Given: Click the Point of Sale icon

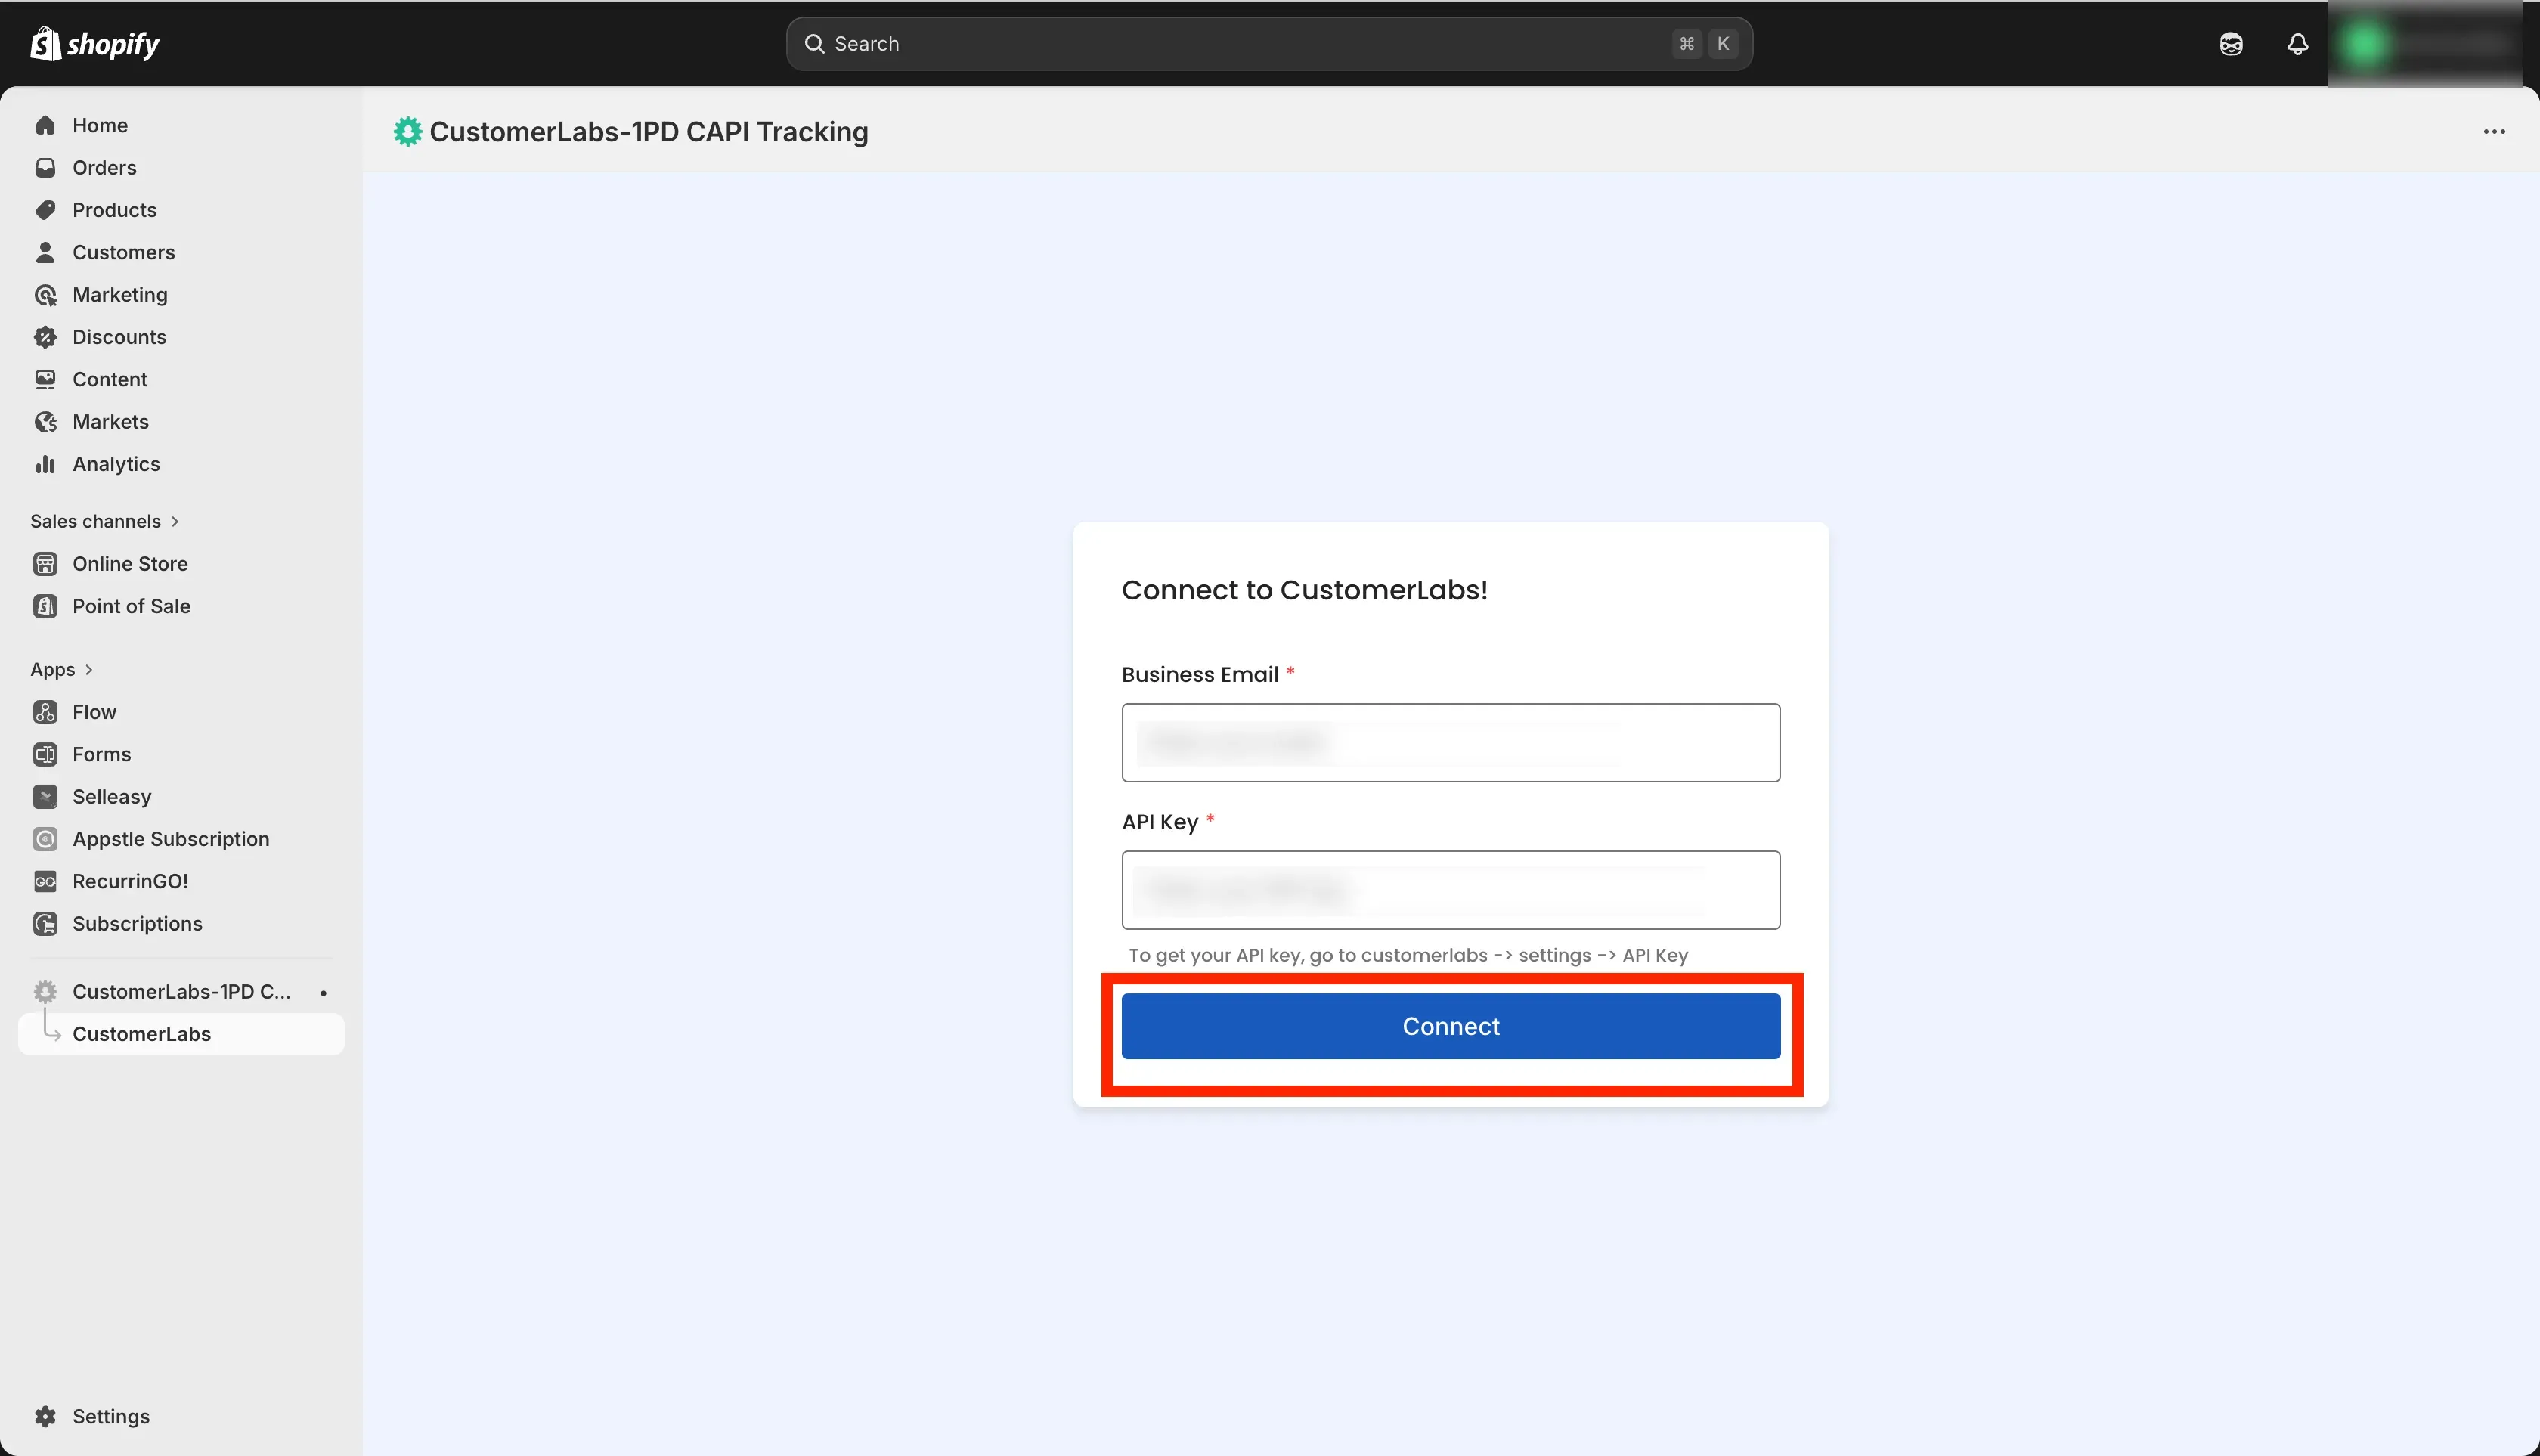Looking at the screenshot, I should coord(45,606).
